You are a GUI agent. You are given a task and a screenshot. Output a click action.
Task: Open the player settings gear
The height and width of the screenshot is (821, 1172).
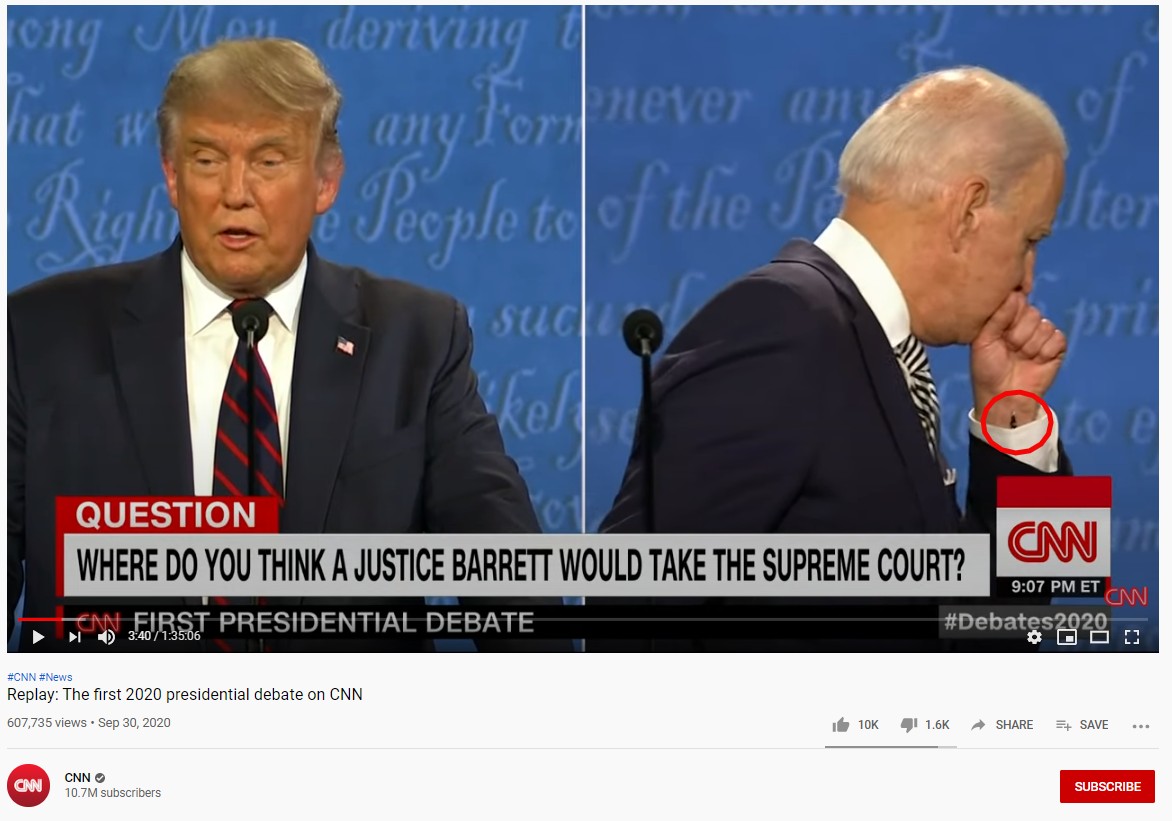(x=1034, y=637)
